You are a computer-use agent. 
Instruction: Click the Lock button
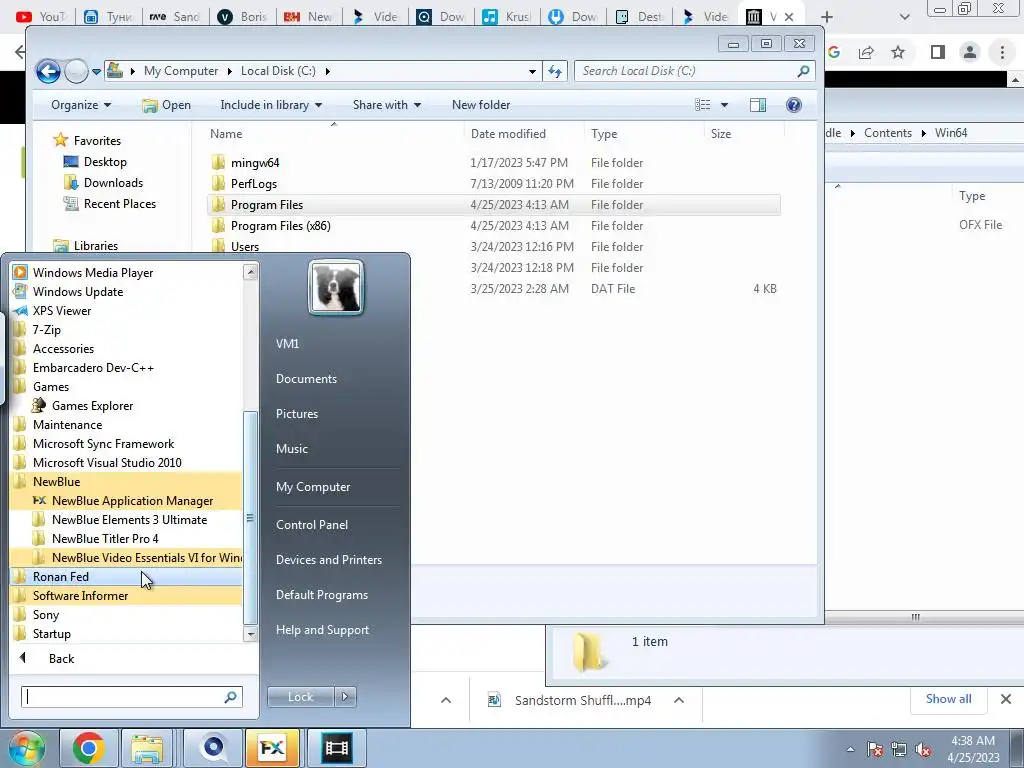click(300, 697)
